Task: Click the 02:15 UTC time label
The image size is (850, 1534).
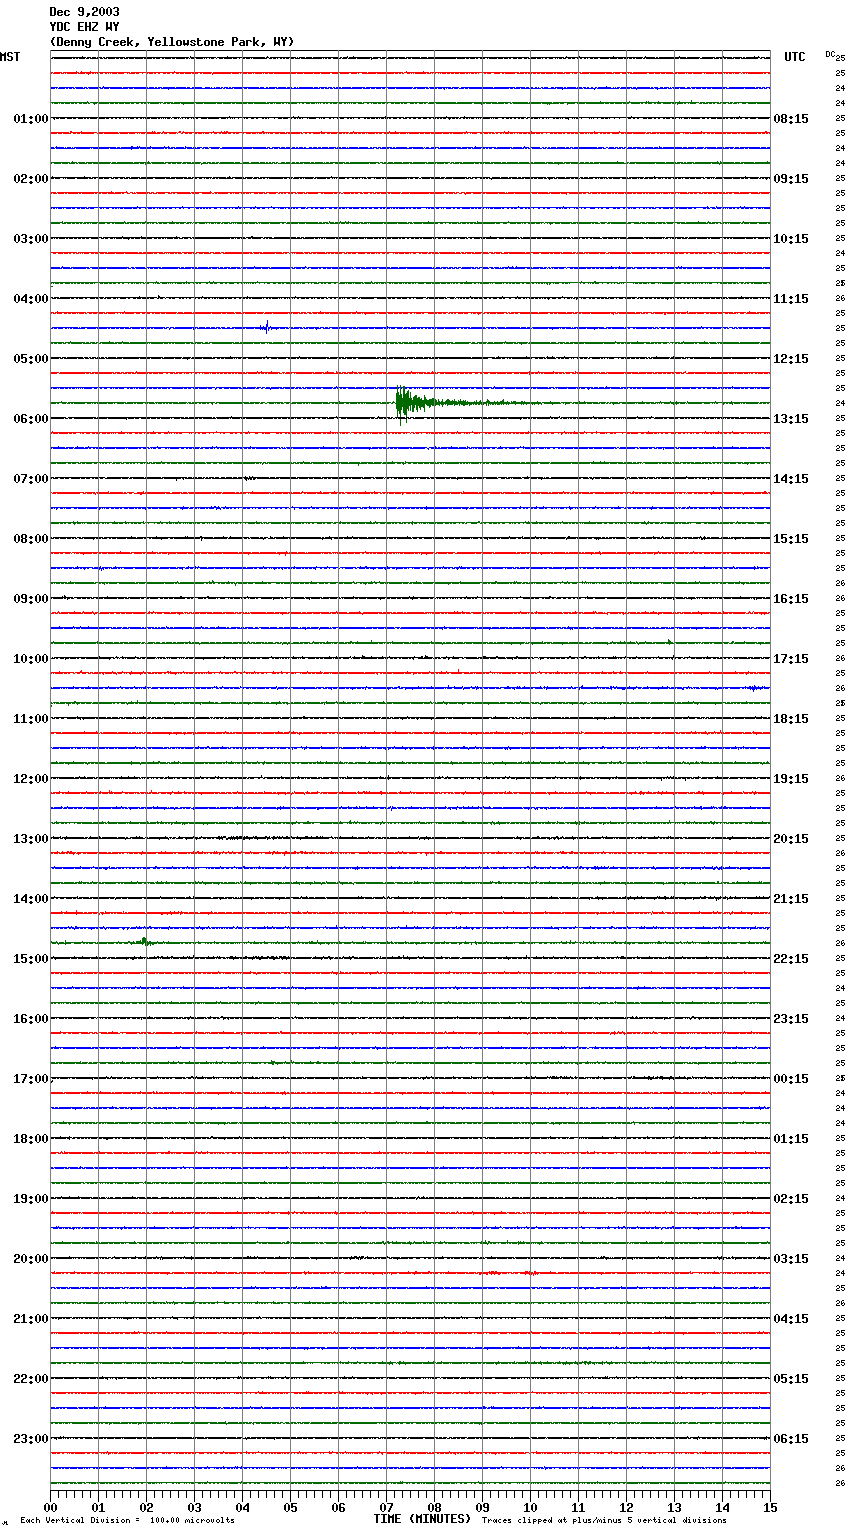Action: pos(791,1199)
